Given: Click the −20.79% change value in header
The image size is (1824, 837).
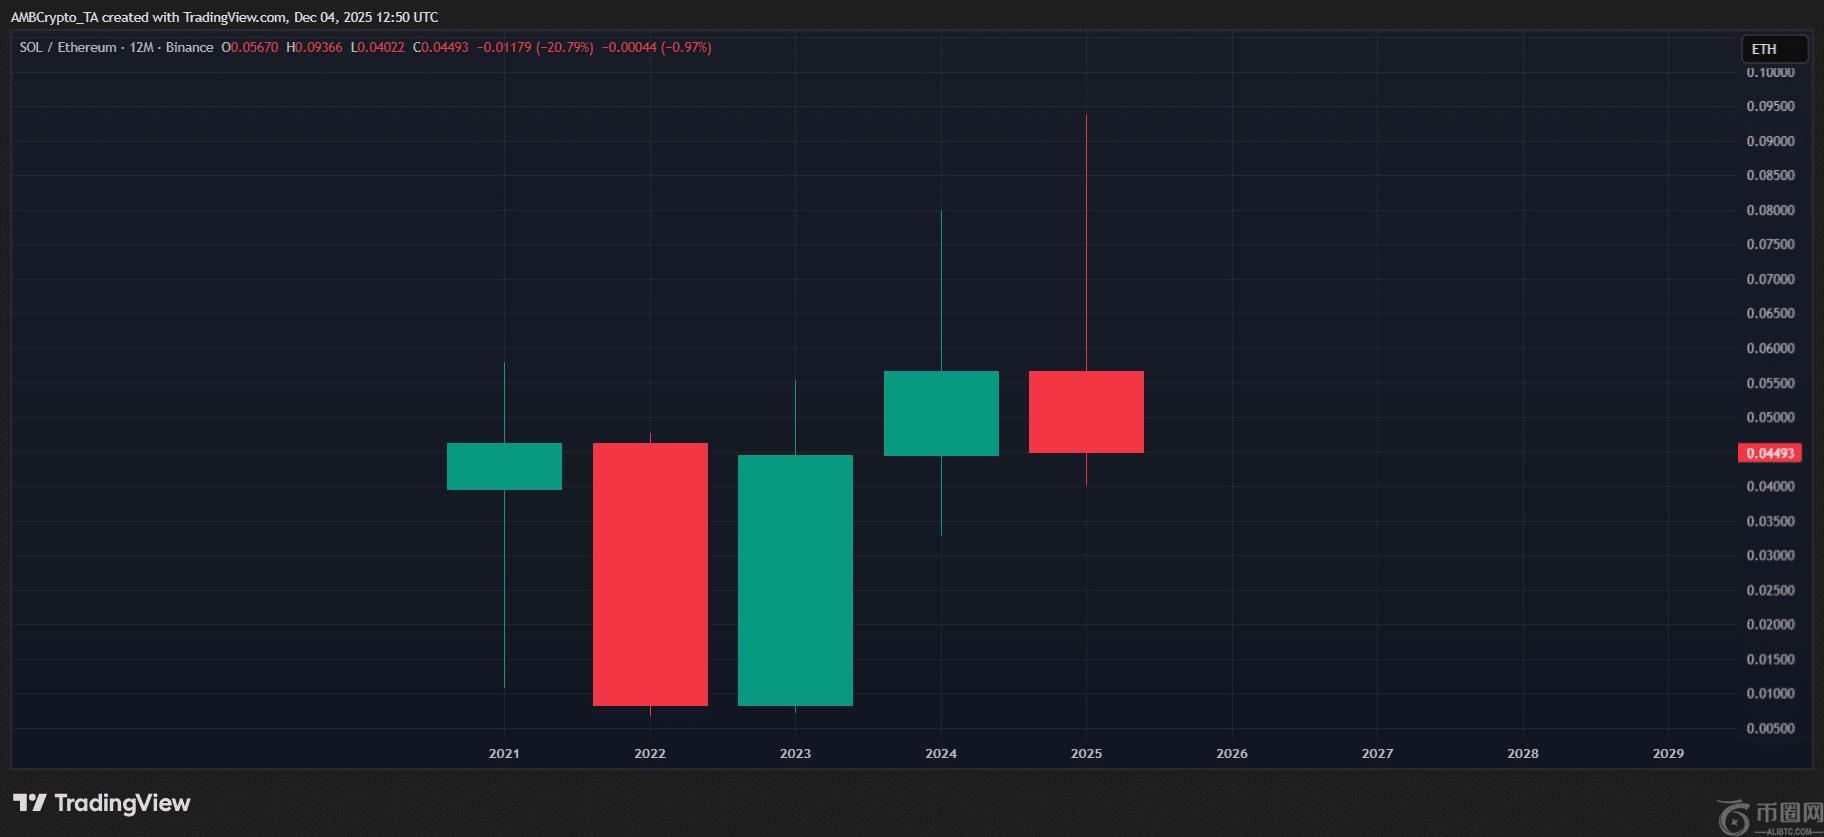Looking at the screenshot, I should coord(565,47).
